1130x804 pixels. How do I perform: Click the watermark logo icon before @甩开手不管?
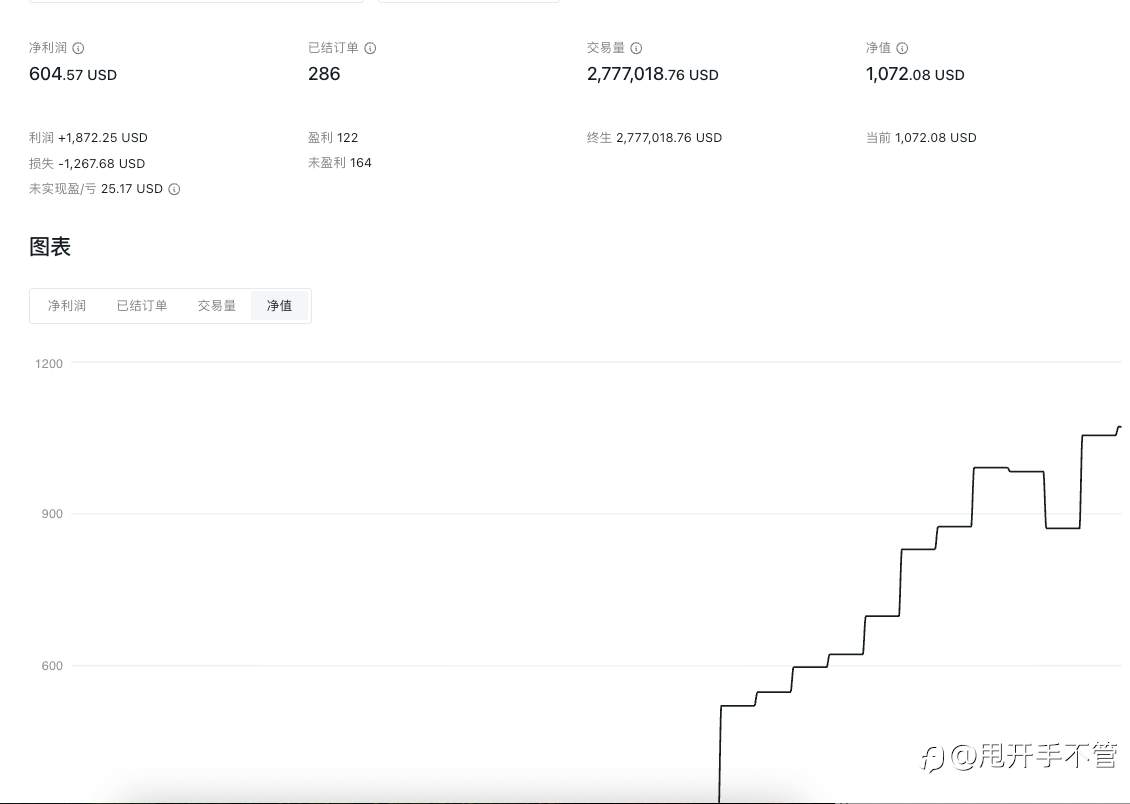coord(932,758)
